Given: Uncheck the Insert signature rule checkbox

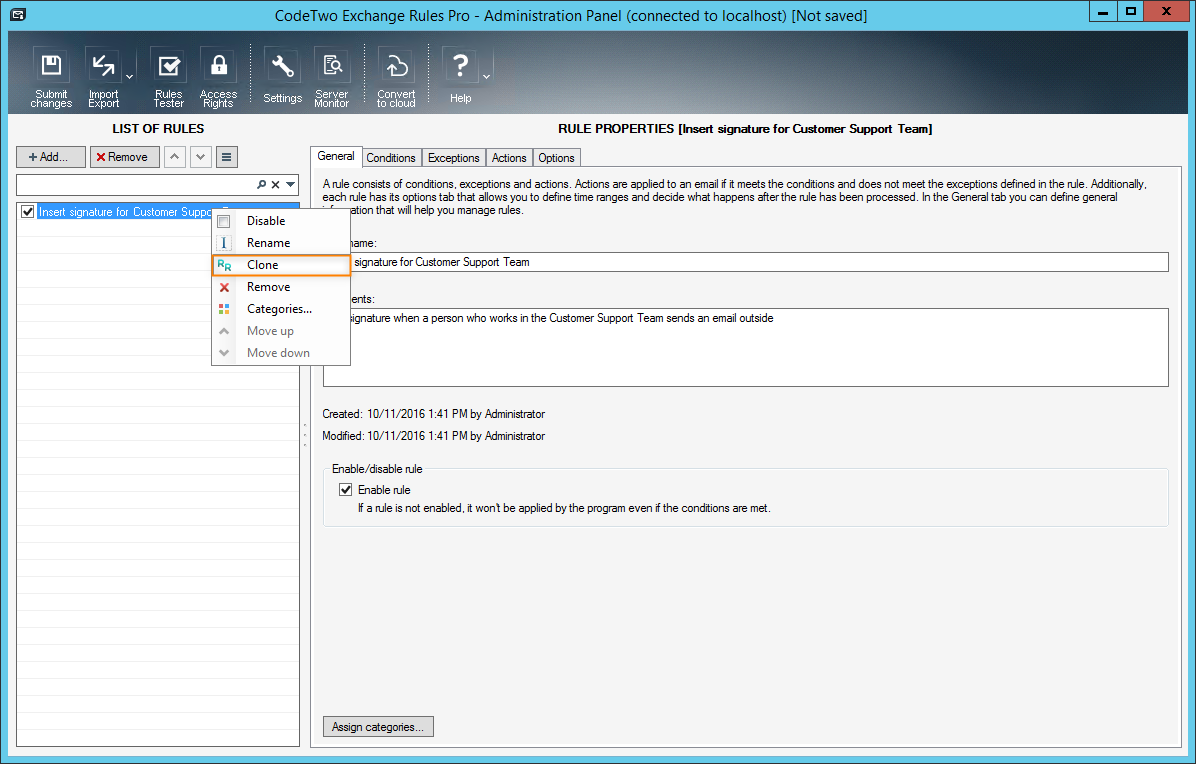Looking at the screenshot, I should click(x=28, y=212).
